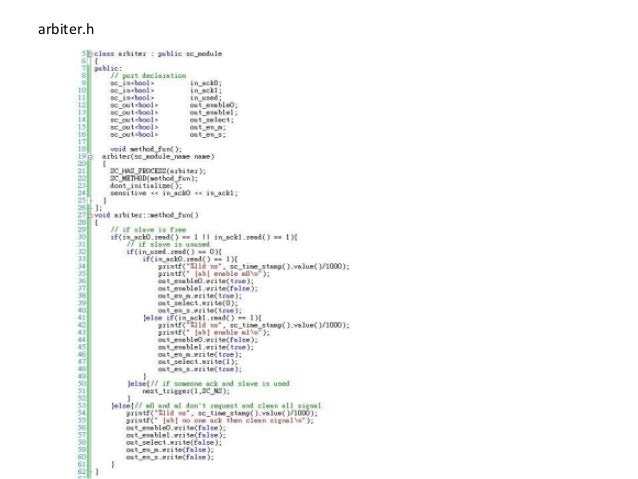Click the '[ab] enable m0' printf line
The width and height of the screenshot is (638, 479).
[214, 274]
